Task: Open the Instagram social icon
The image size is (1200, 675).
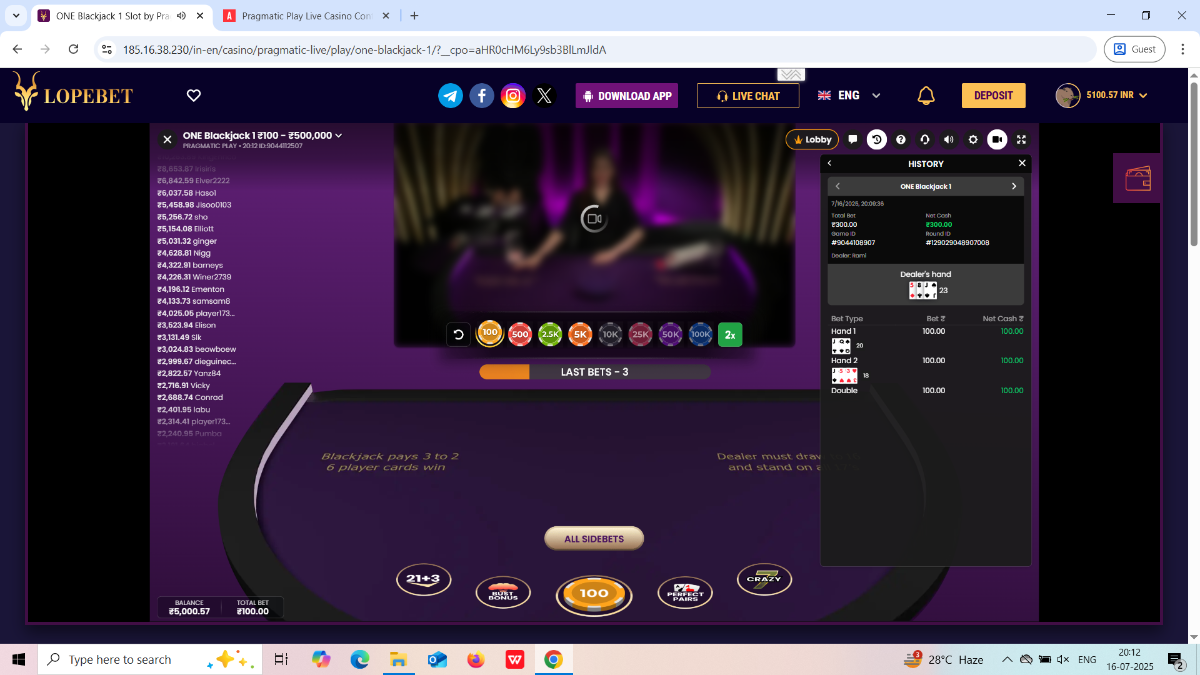Action: click(x=513, y=96)
